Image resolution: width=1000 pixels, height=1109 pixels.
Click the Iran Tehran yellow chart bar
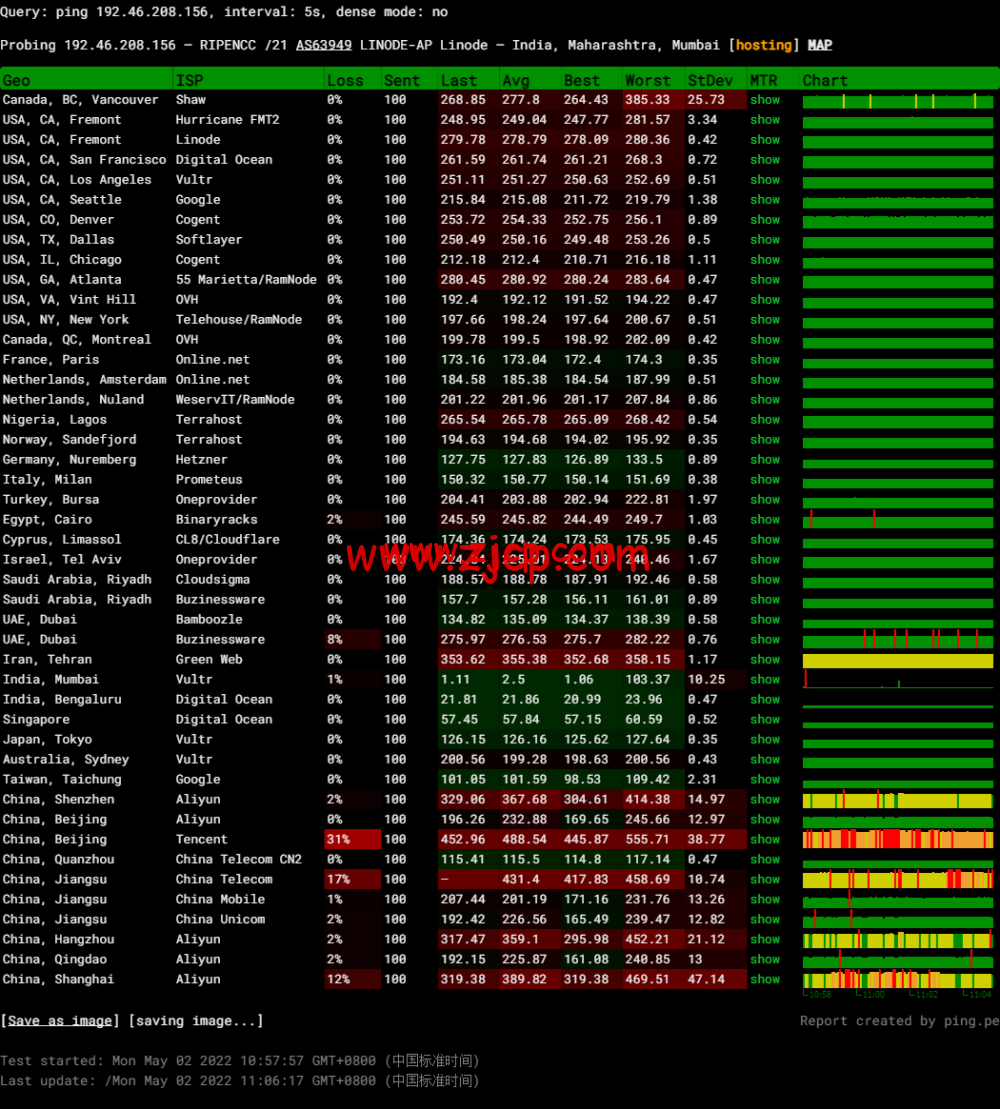tap(897, 661)
